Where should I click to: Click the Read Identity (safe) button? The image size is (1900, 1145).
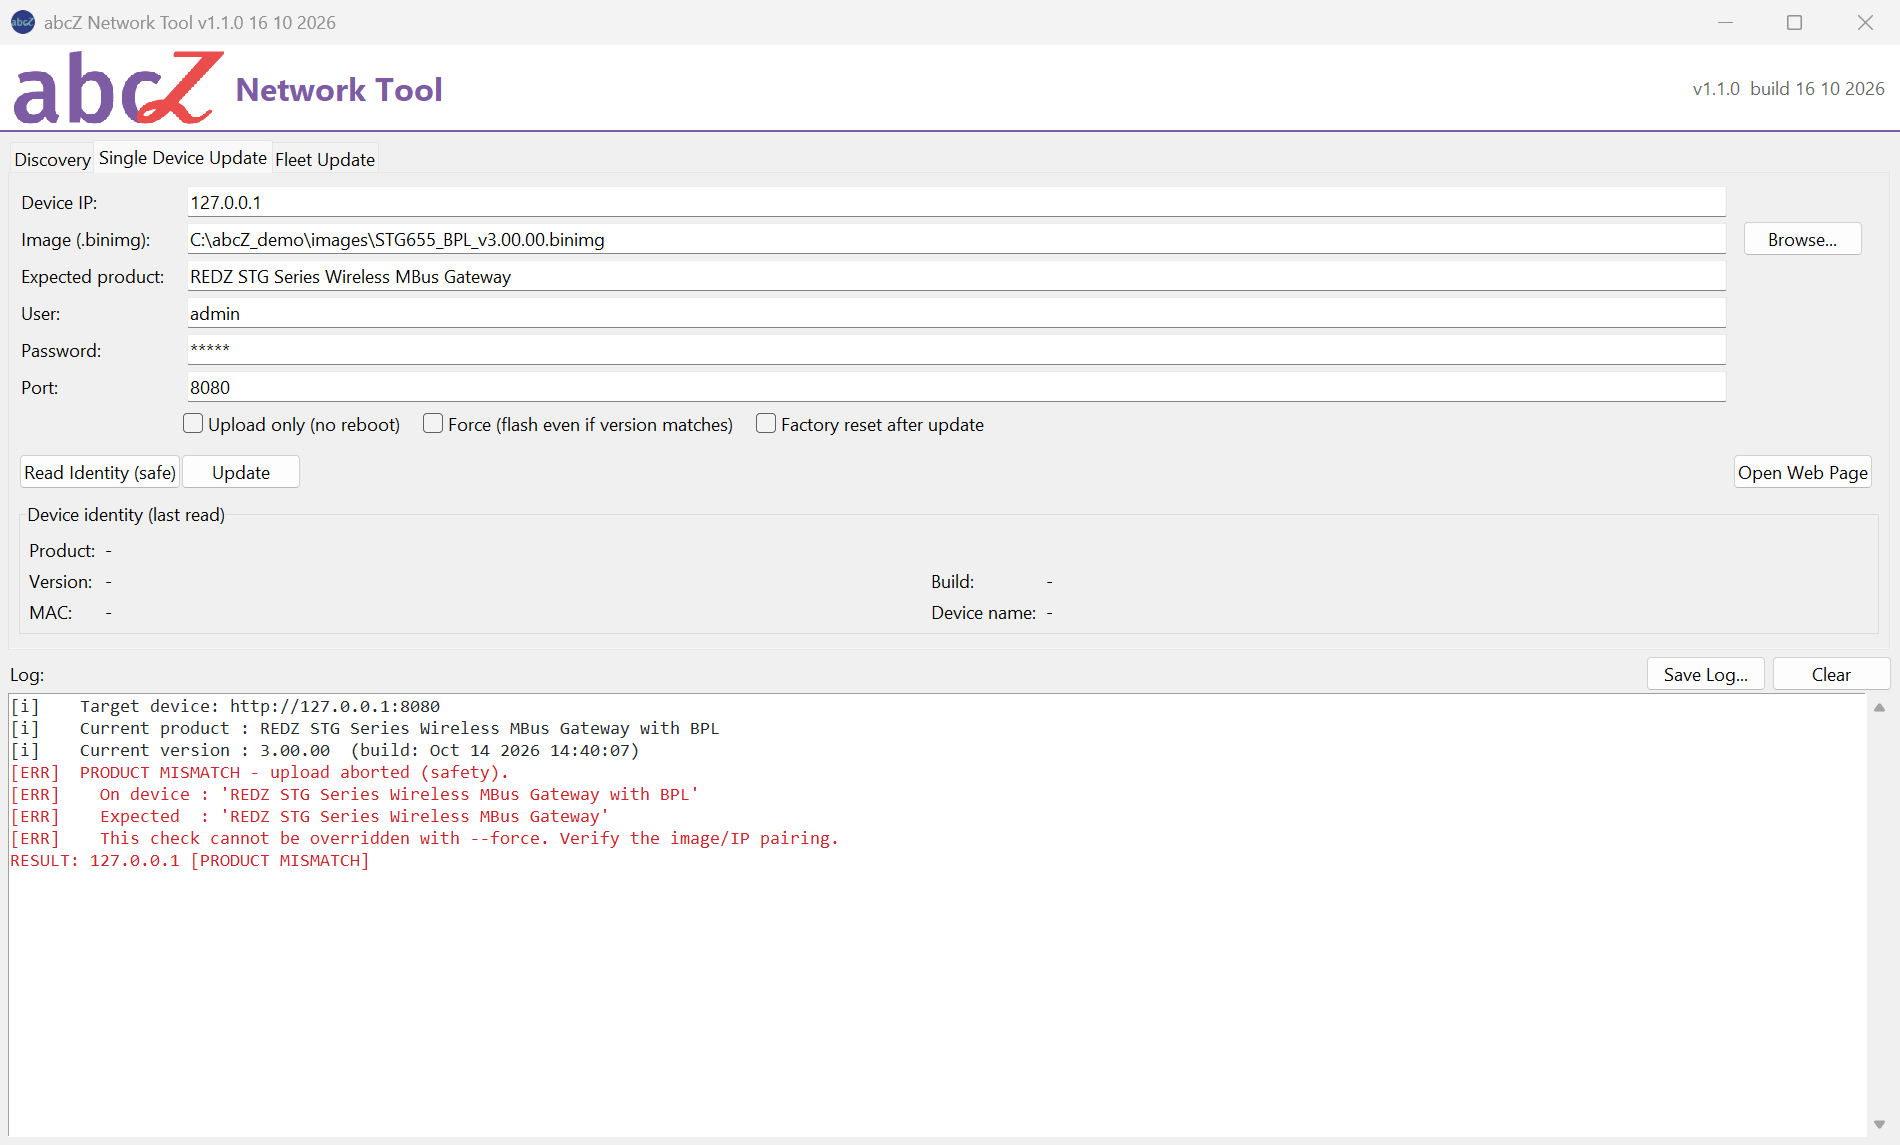[x=100, y=472]
